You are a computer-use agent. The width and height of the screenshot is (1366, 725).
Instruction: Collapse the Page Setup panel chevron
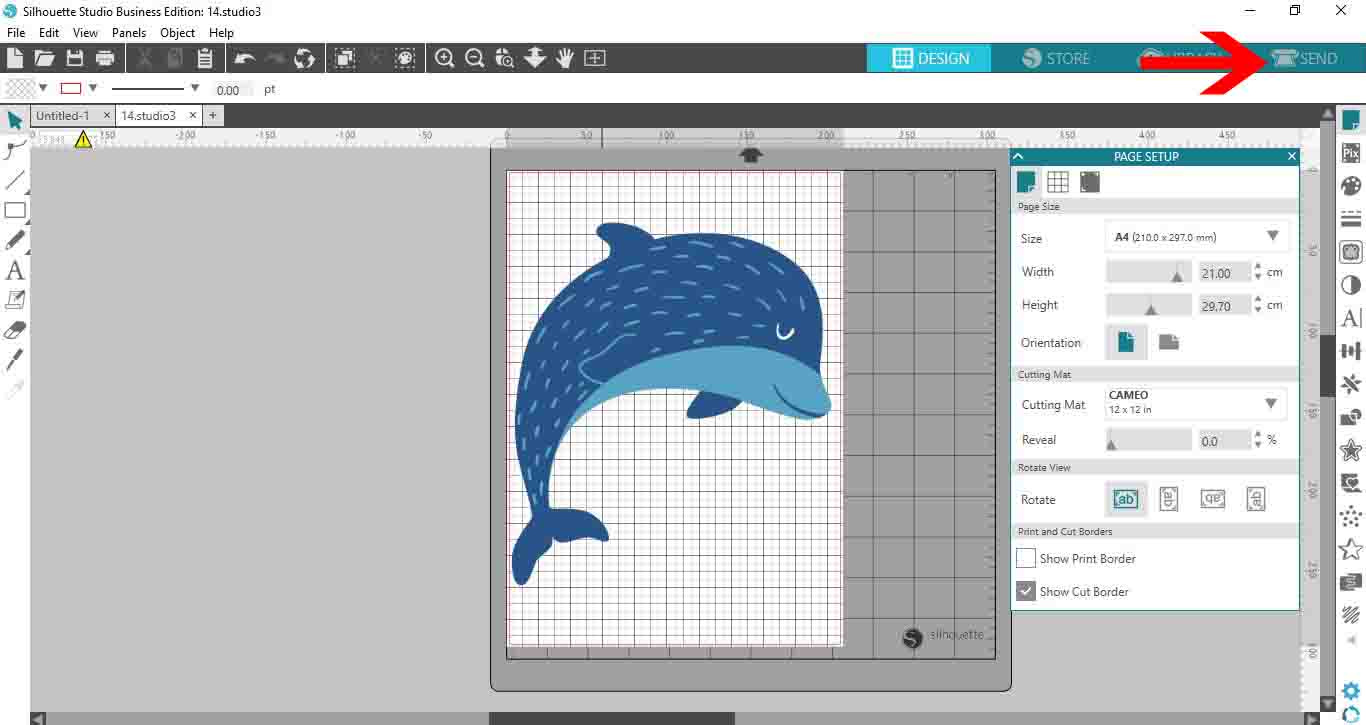click(x=1018, y=156)
